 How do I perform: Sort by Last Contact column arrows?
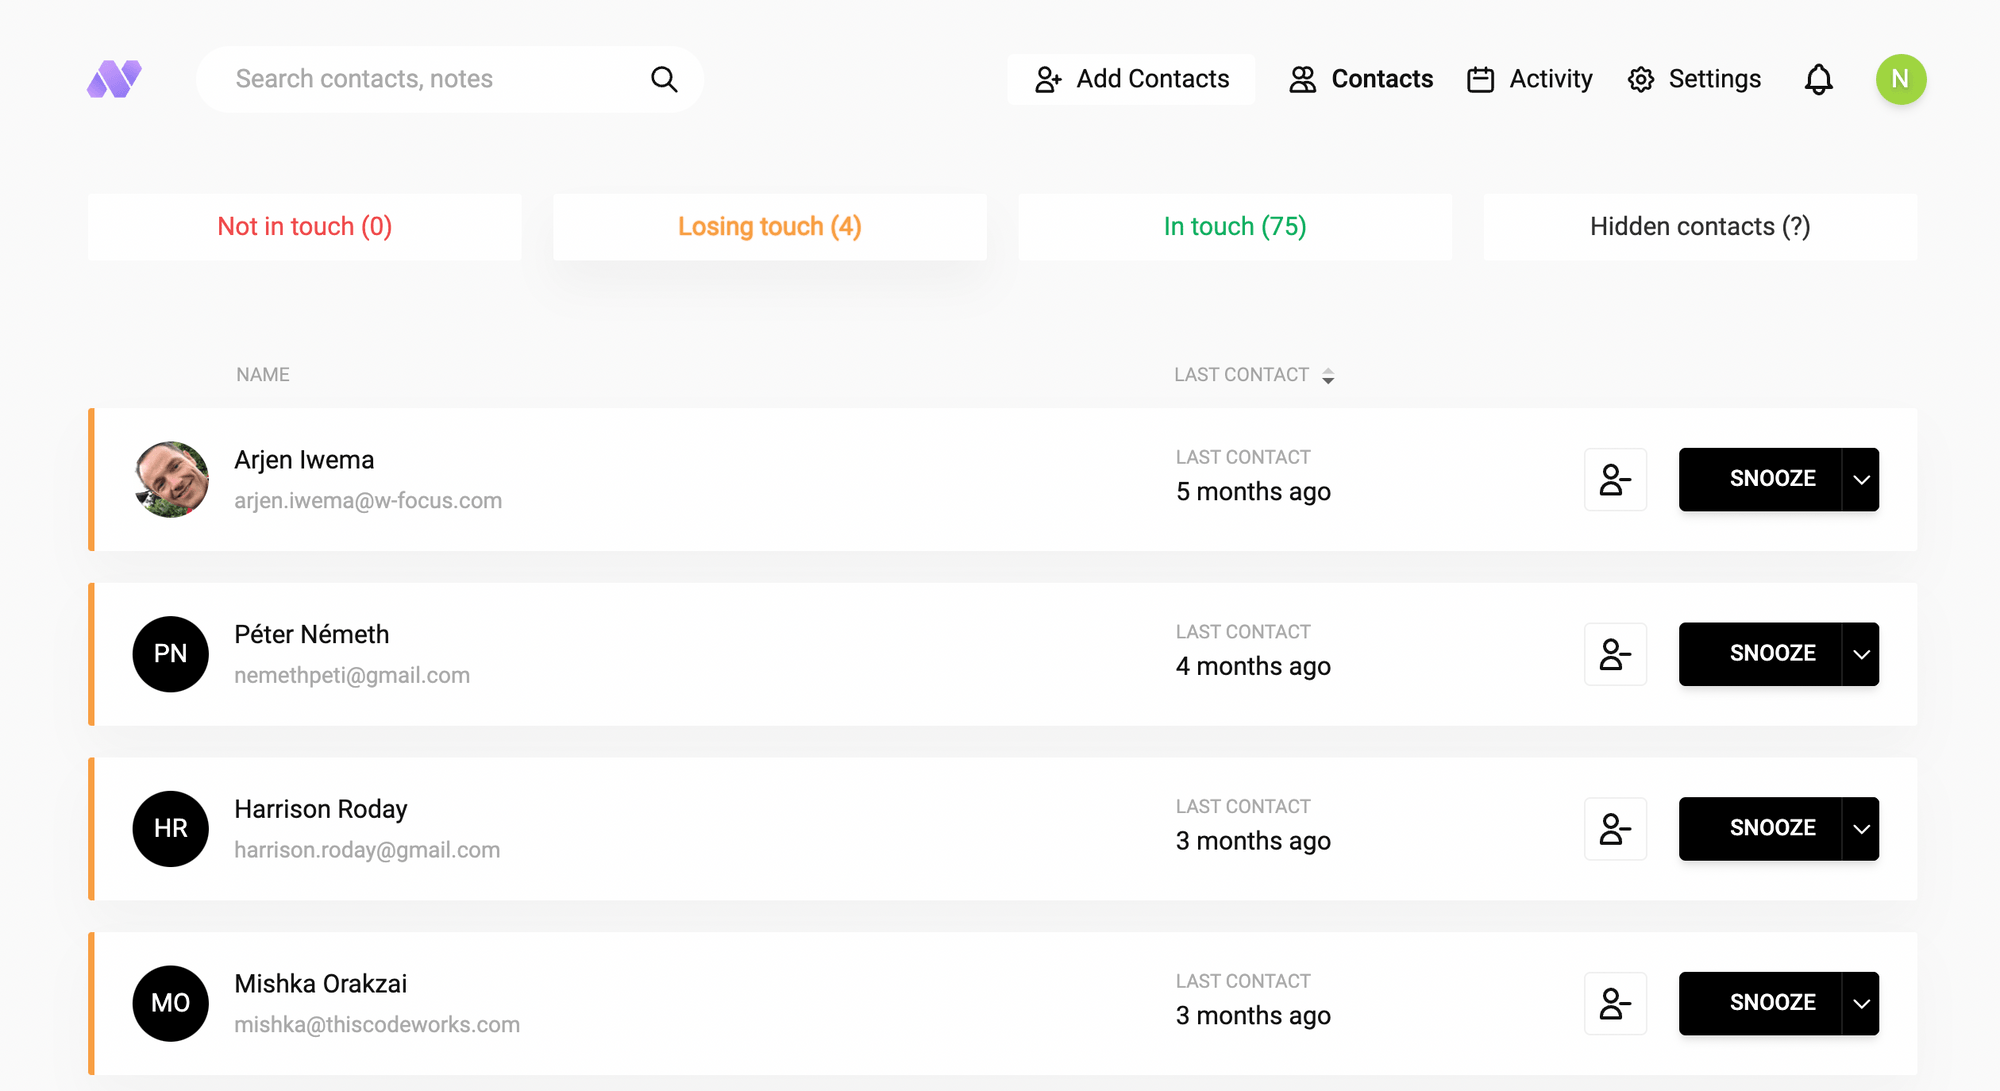1328,376
